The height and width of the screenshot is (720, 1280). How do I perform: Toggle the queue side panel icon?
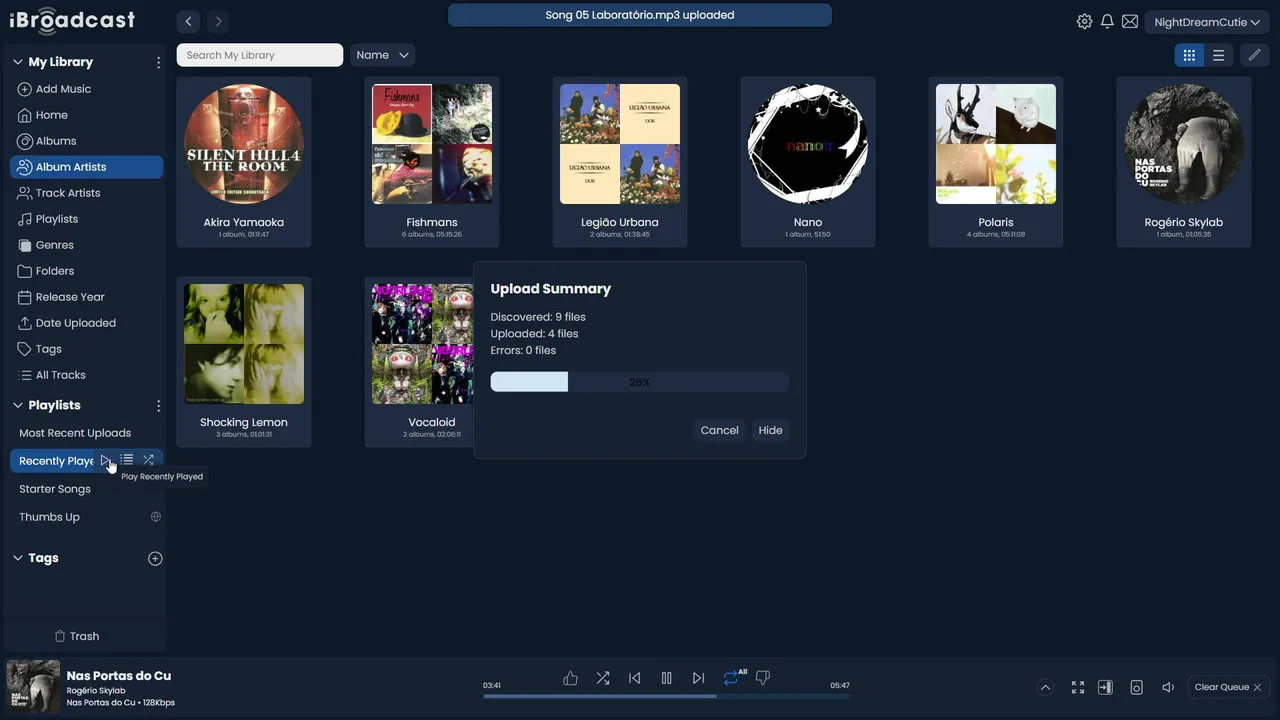(x=1105, y=687)
